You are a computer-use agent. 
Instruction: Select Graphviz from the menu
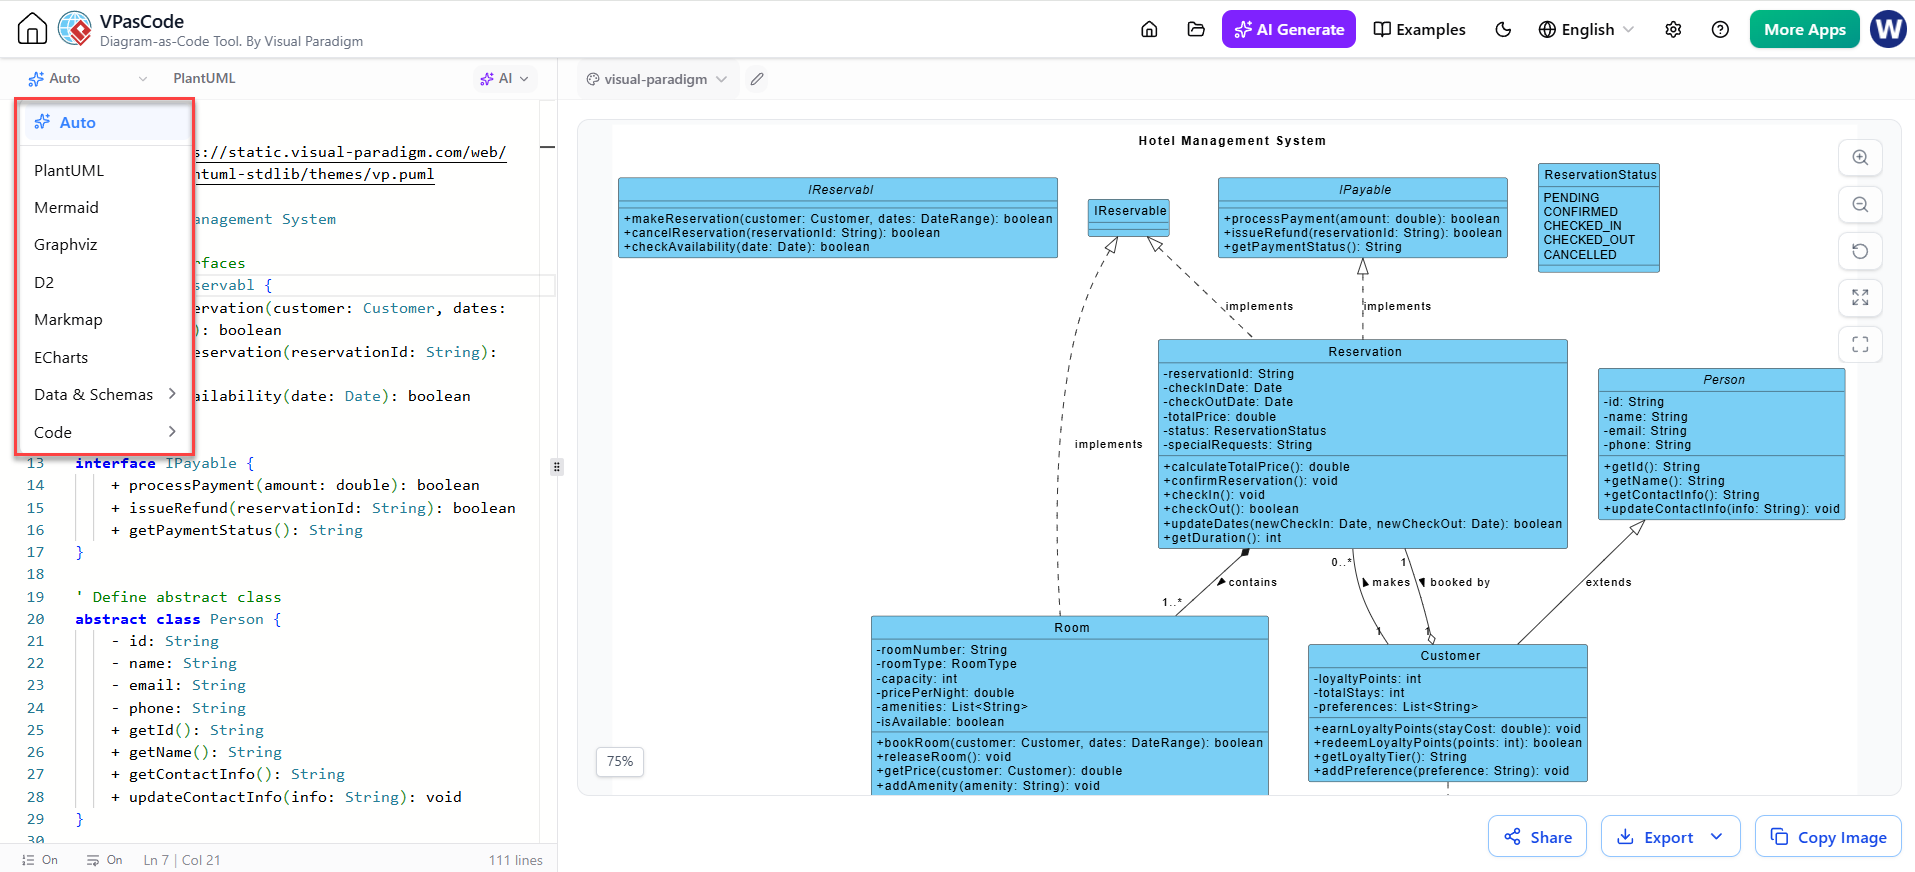click(x=106, y=244)
